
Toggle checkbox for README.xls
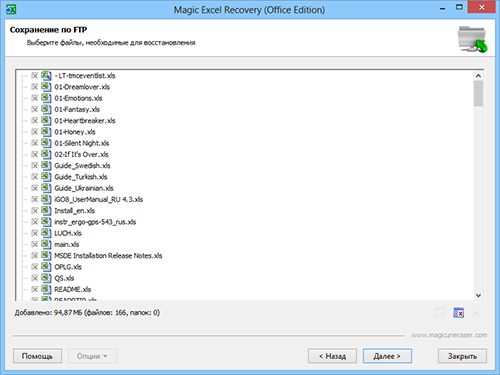[34, 289]
